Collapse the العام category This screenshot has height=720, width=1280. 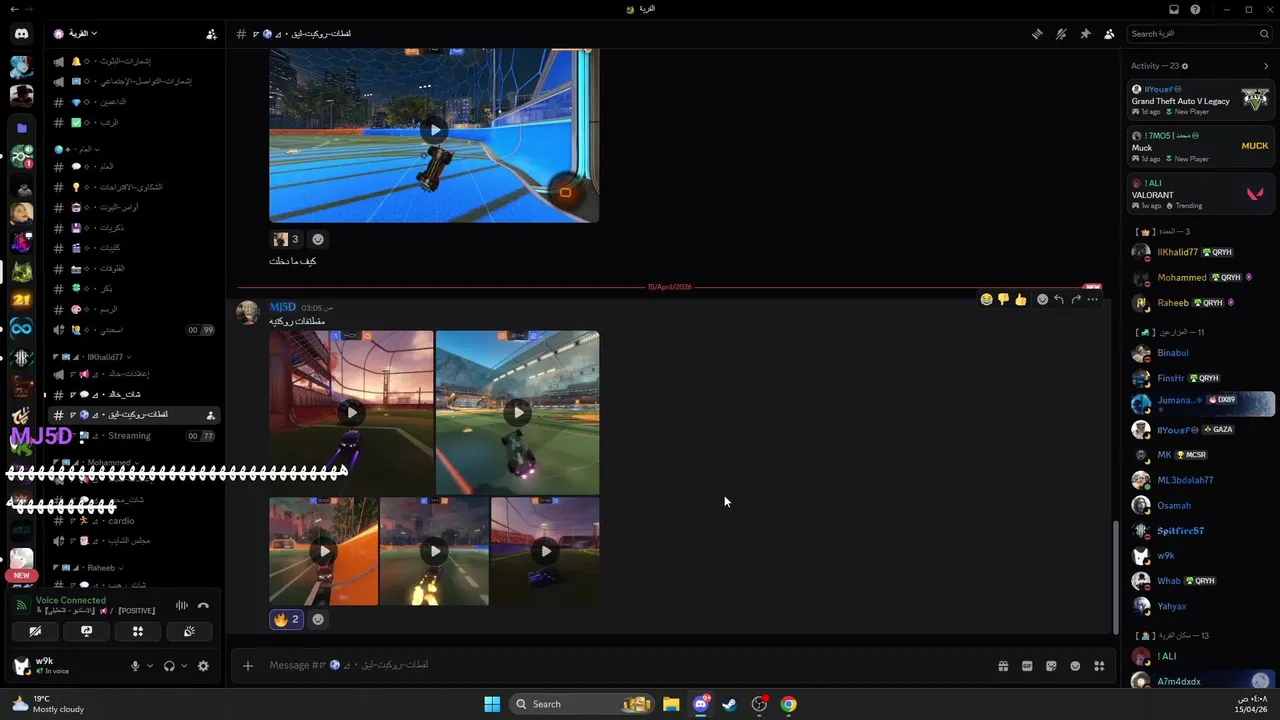(77, 149)
